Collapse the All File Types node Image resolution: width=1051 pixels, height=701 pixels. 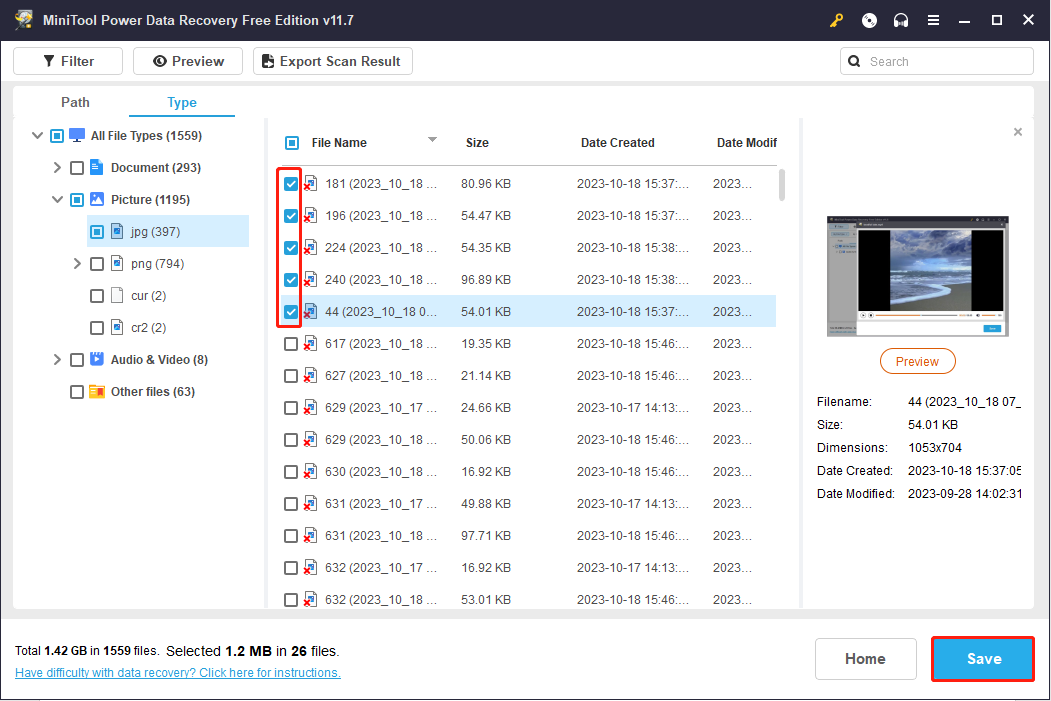pyautogui.click(x=37, y=135)
